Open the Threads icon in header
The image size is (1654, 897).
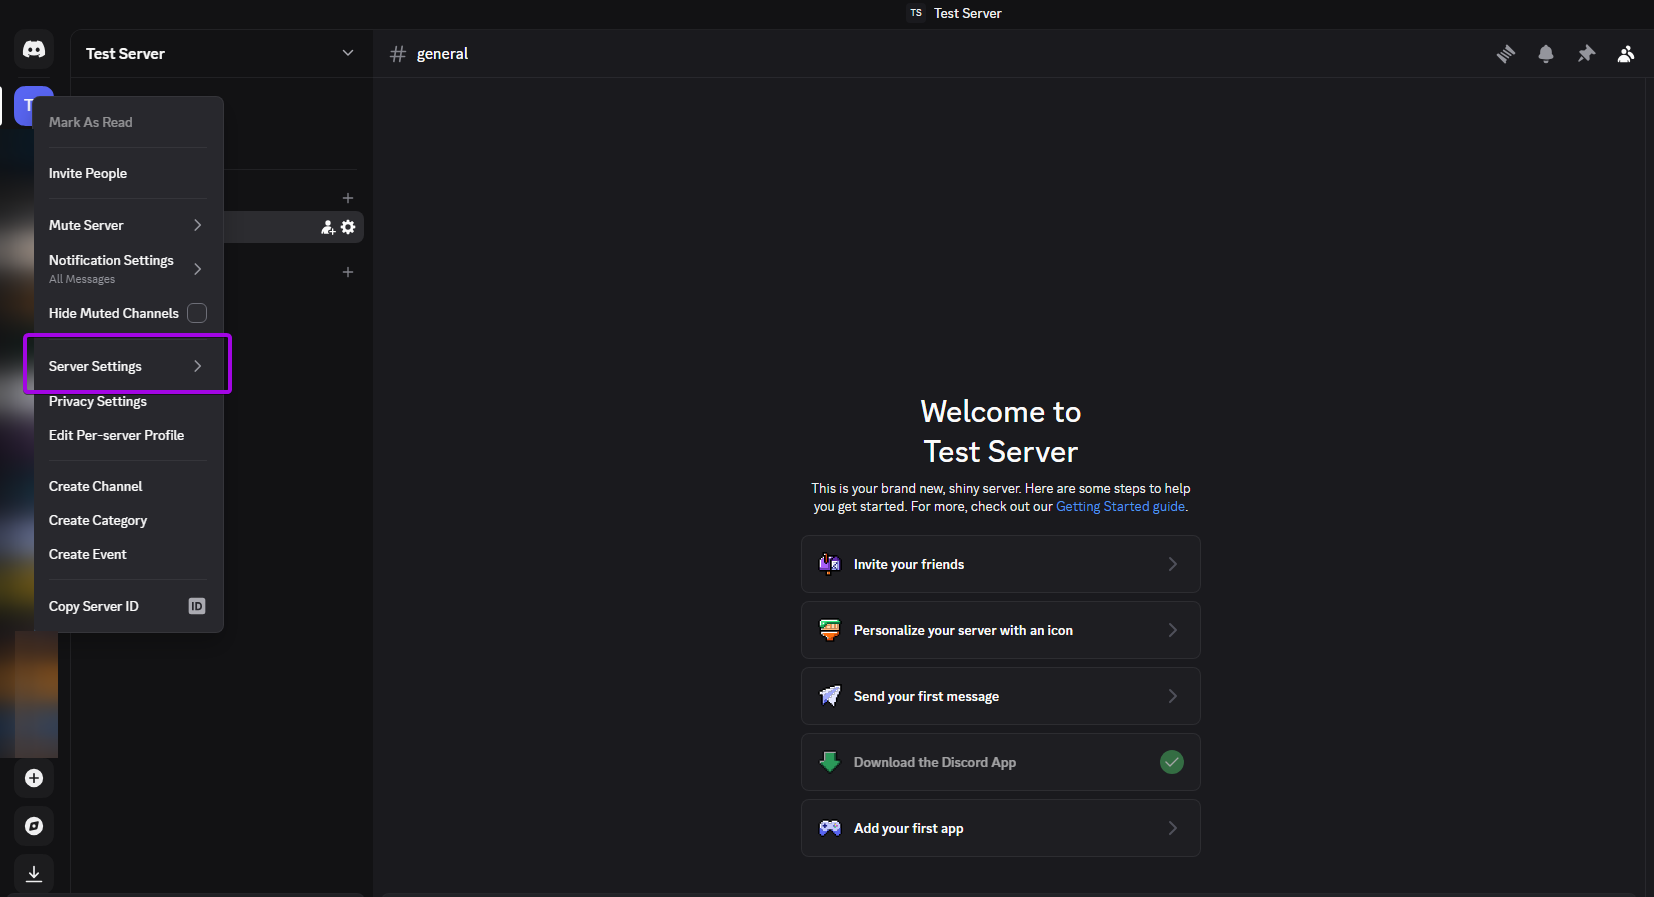[1505, 54]
